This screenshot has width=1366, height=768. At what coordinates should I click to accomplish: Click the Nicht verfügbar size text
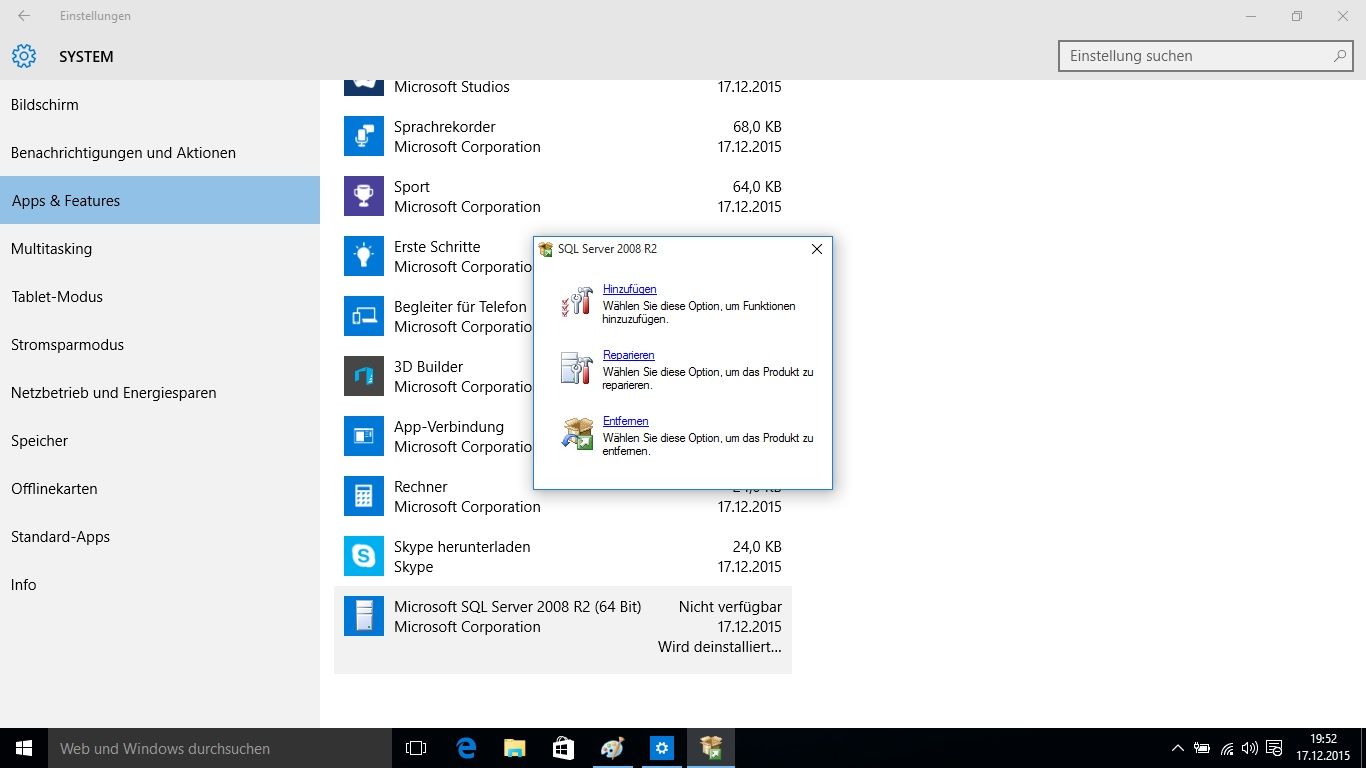(730, 607)
